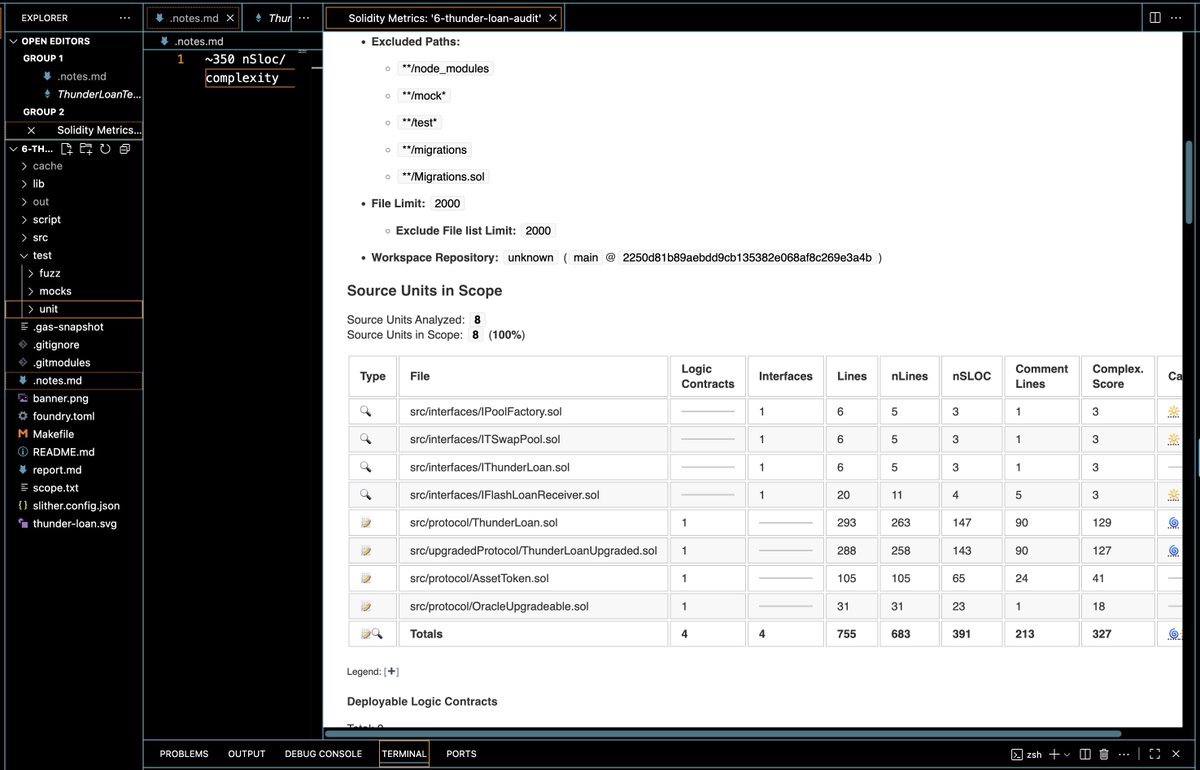Viewport: 1200px width, 770px height.
Task: Open Explorer more actions ellipsis
Action: tap(124, 18)
